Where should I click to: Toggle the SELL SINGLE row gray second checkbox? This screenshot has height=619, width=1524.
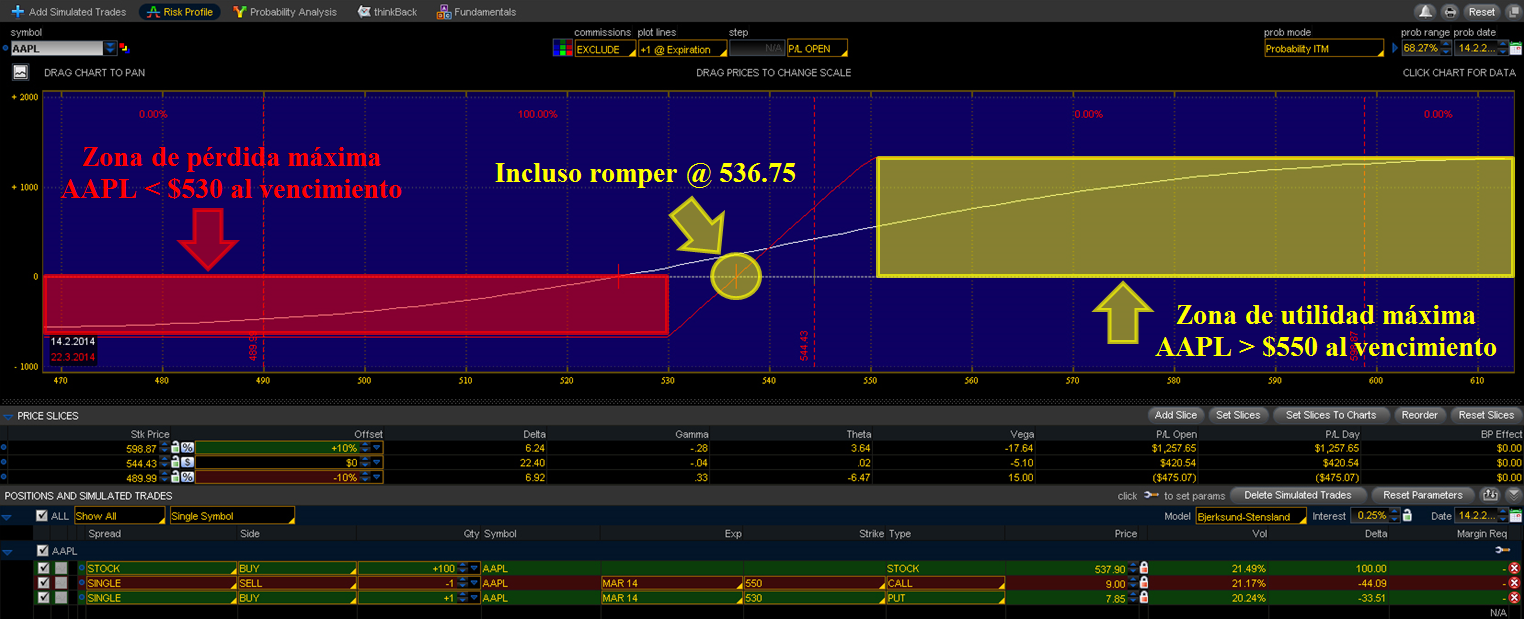(x=61, y=583)
